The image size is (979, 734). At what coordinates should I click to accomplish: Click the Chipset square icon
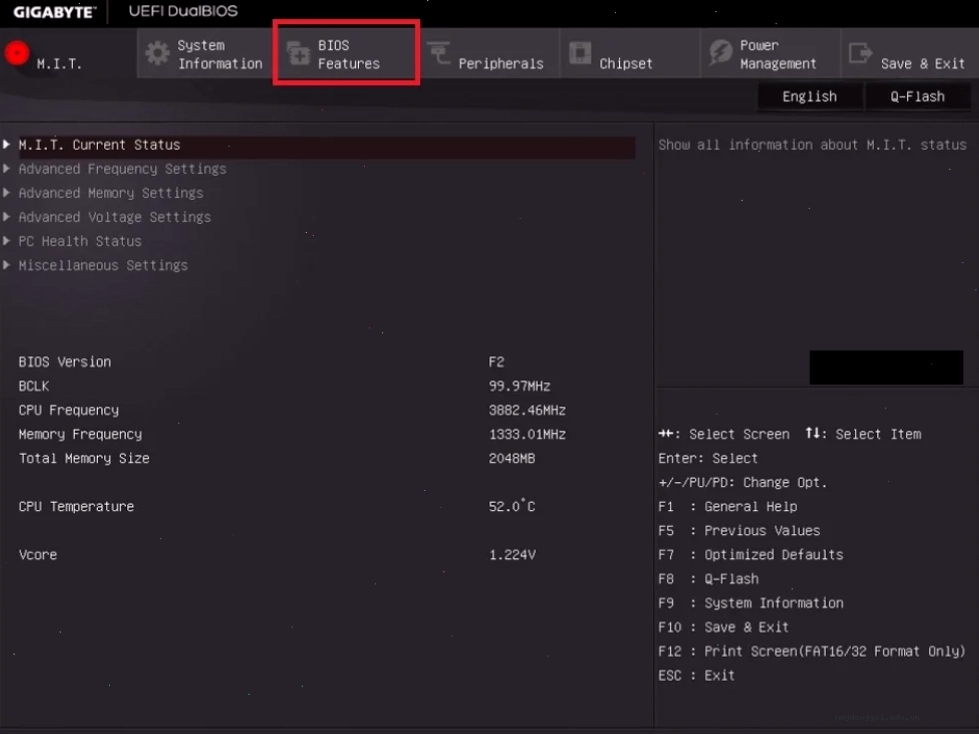[x=580, y=53]
